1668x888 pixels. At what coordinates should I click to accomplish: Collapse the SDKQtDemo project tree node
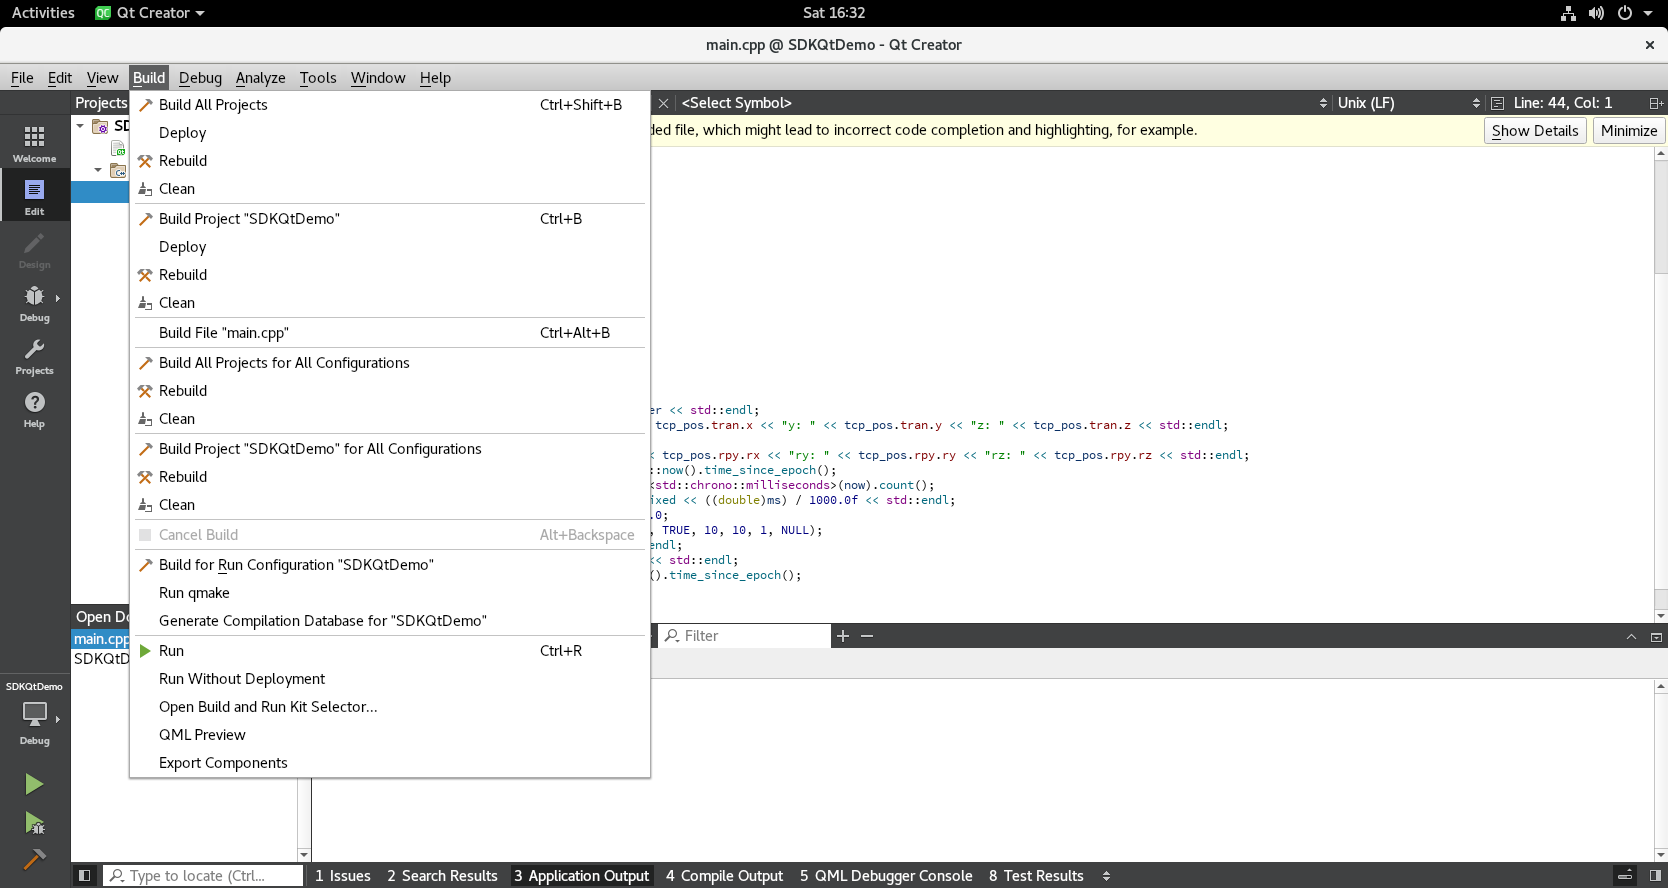tap(80, 126)
